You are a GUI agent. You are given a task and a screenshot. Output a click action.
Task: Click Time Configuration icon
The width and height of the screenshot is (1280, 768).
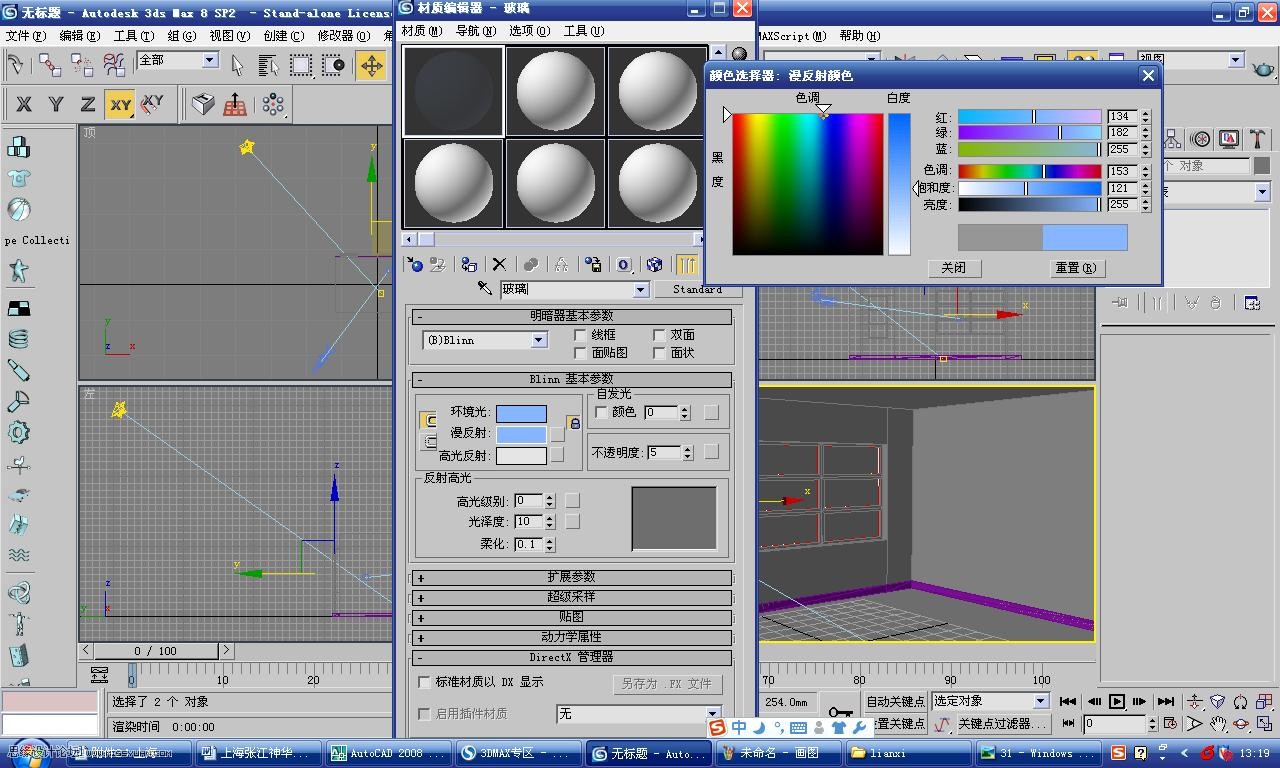1172,723
